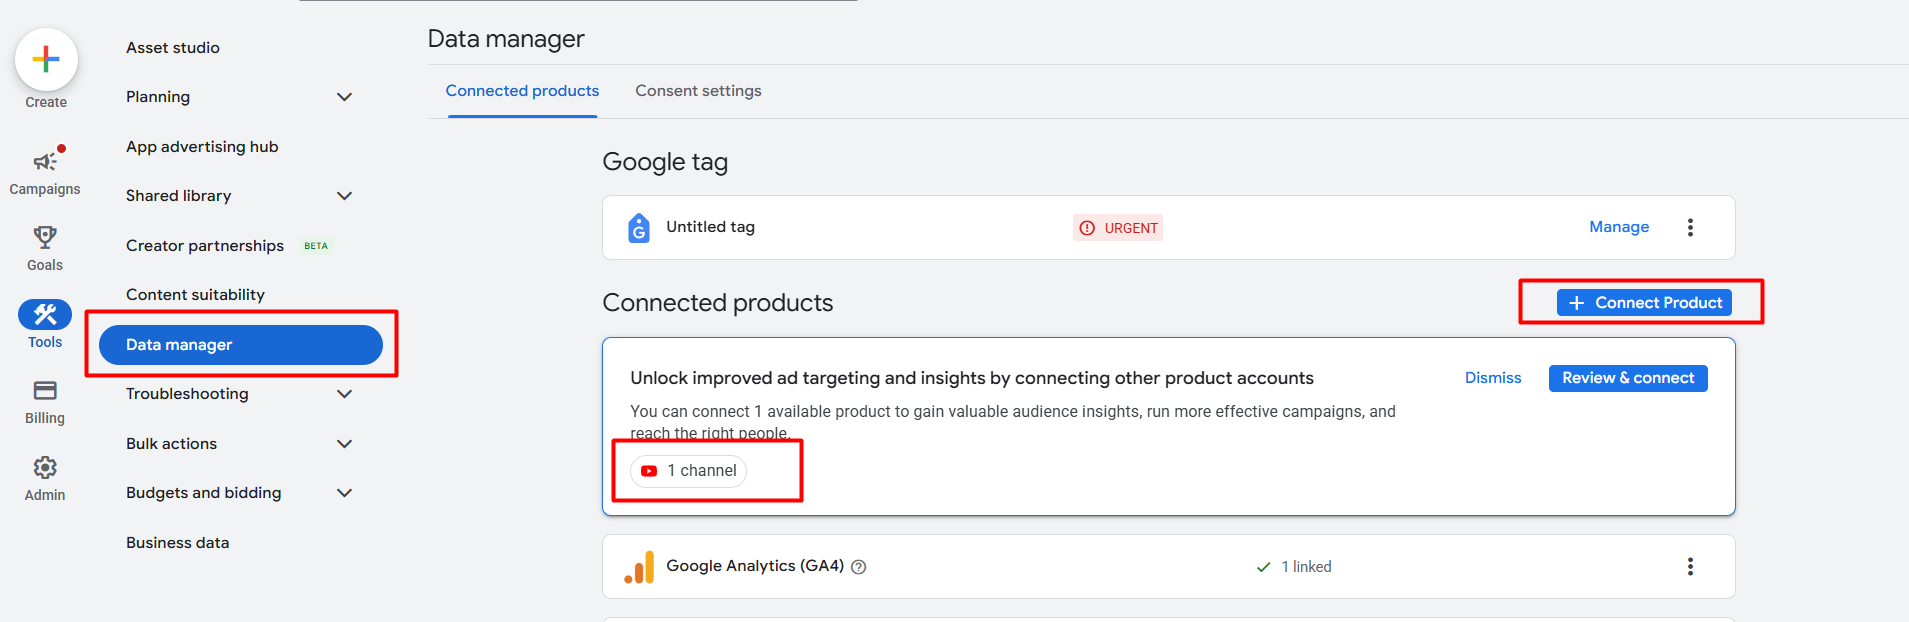Select the Connected products tab
The width and height of the screenshot is (1909, 622).
pos(522,91)
